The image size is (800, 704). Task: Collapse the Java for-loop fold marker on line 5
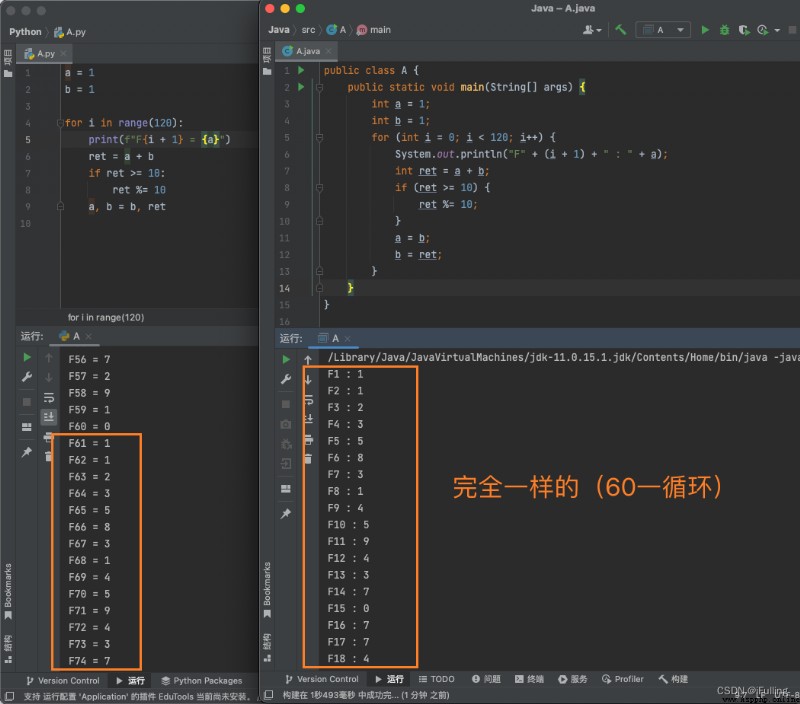pyautogui.click(x=319, y=137)
